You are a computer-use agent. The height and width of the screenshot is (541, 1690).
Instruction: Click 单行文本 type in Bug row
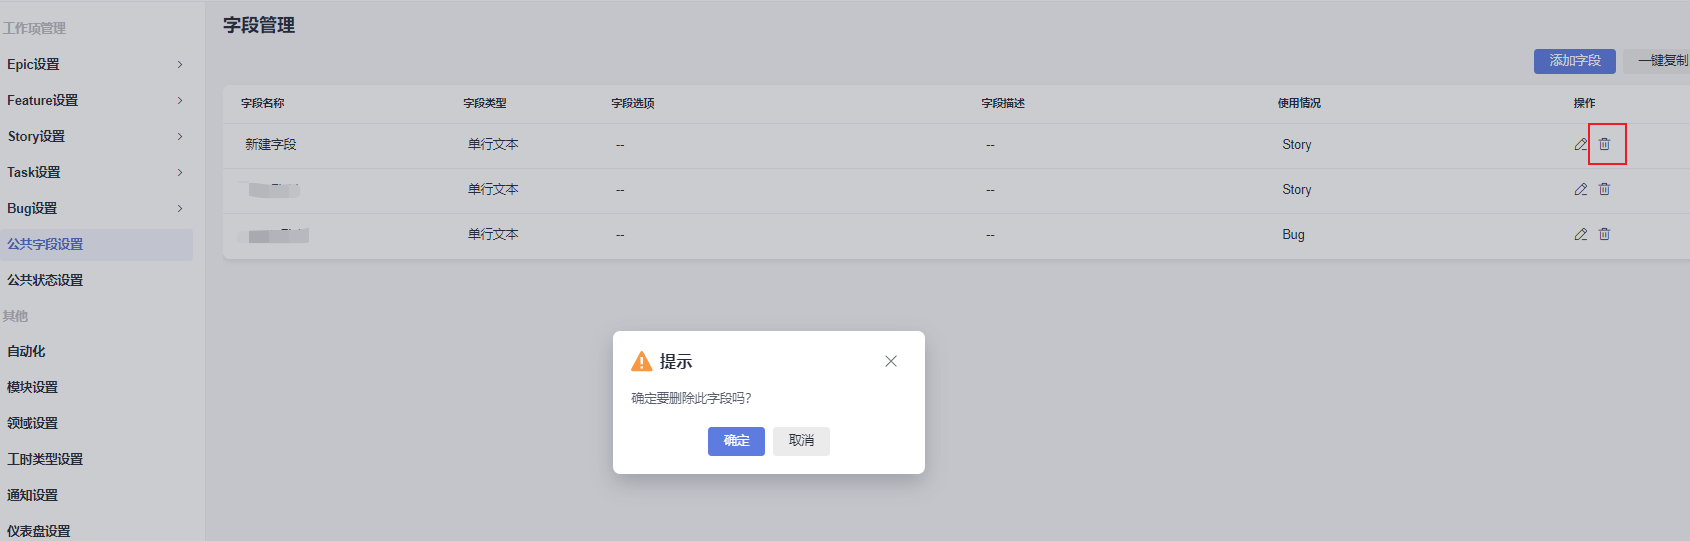point(493,234)
